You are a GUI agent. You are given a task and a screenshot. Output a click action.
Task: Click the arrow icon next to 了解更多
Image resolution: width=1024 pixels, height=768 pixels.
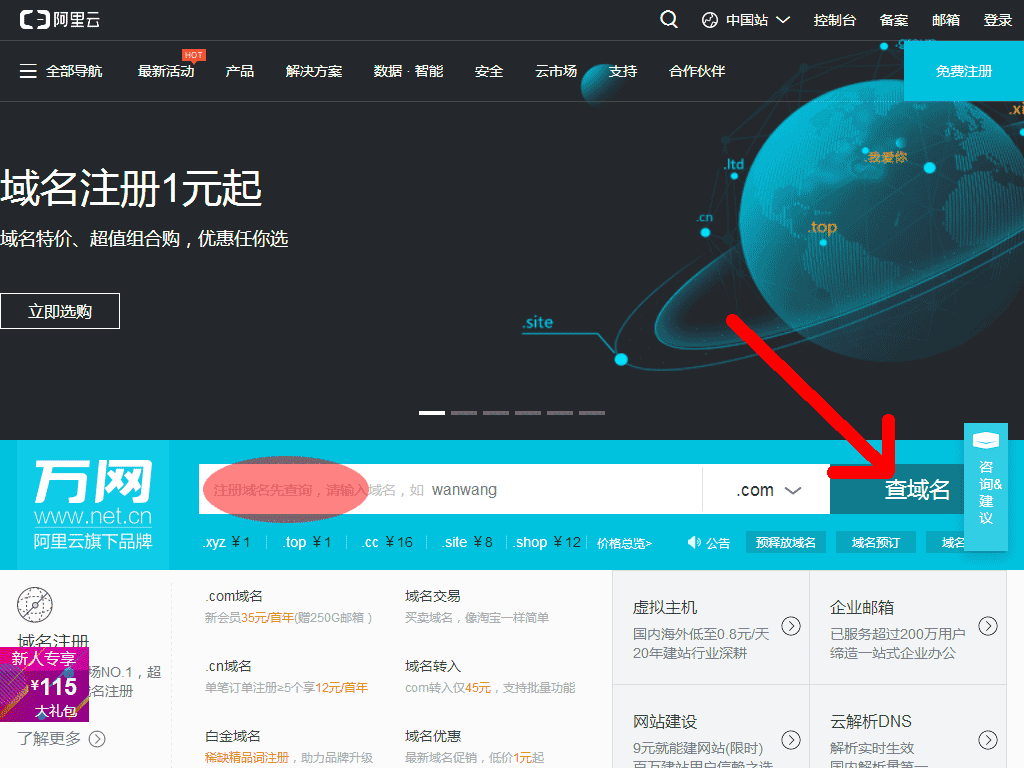click(x=97, y=739)
